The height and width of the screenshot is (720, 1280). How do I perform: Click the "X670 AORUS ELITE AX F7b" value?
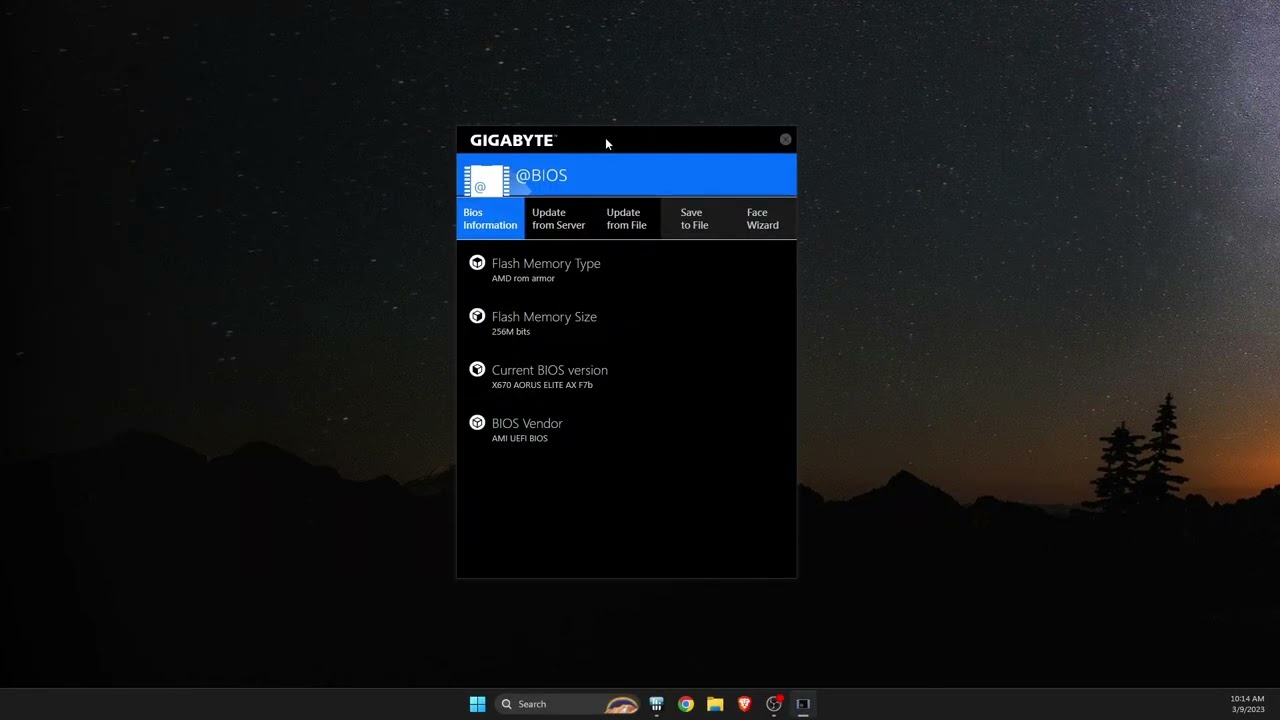[x=542, y=385]
